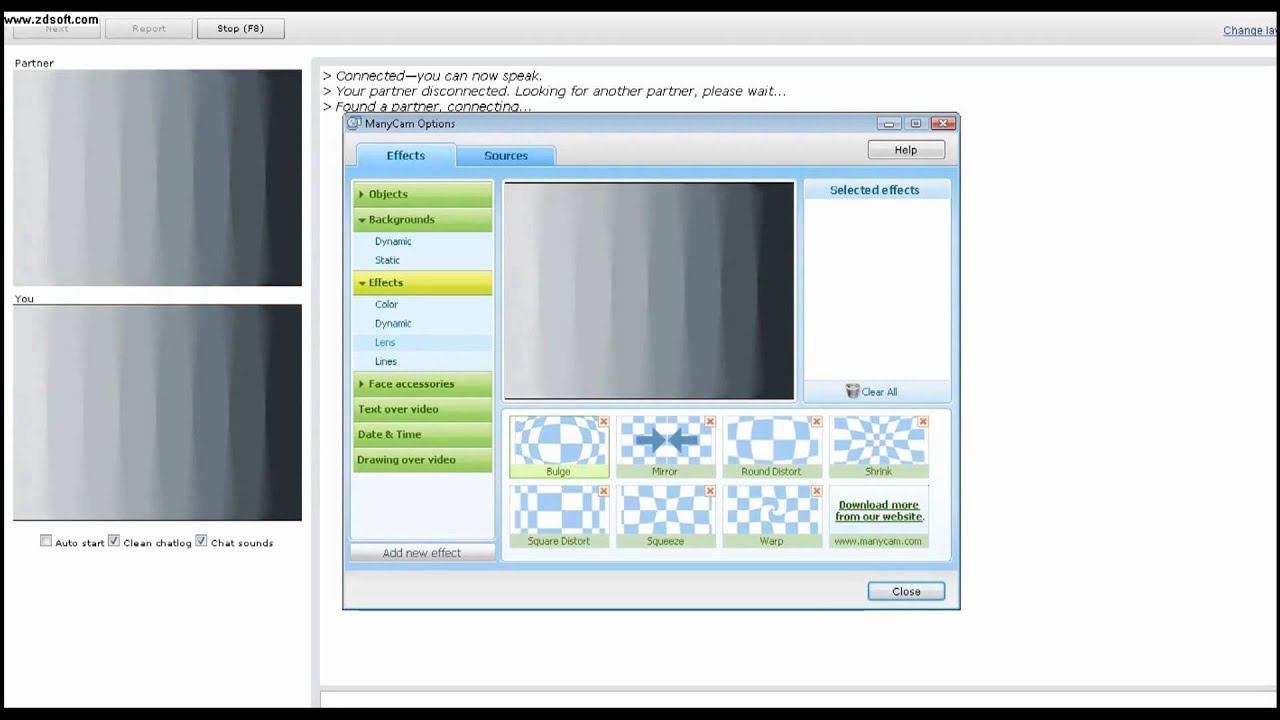Remove Bulge effect with its red X
This screenshot has height=720, width=1280.
click(x=603, y=422)
